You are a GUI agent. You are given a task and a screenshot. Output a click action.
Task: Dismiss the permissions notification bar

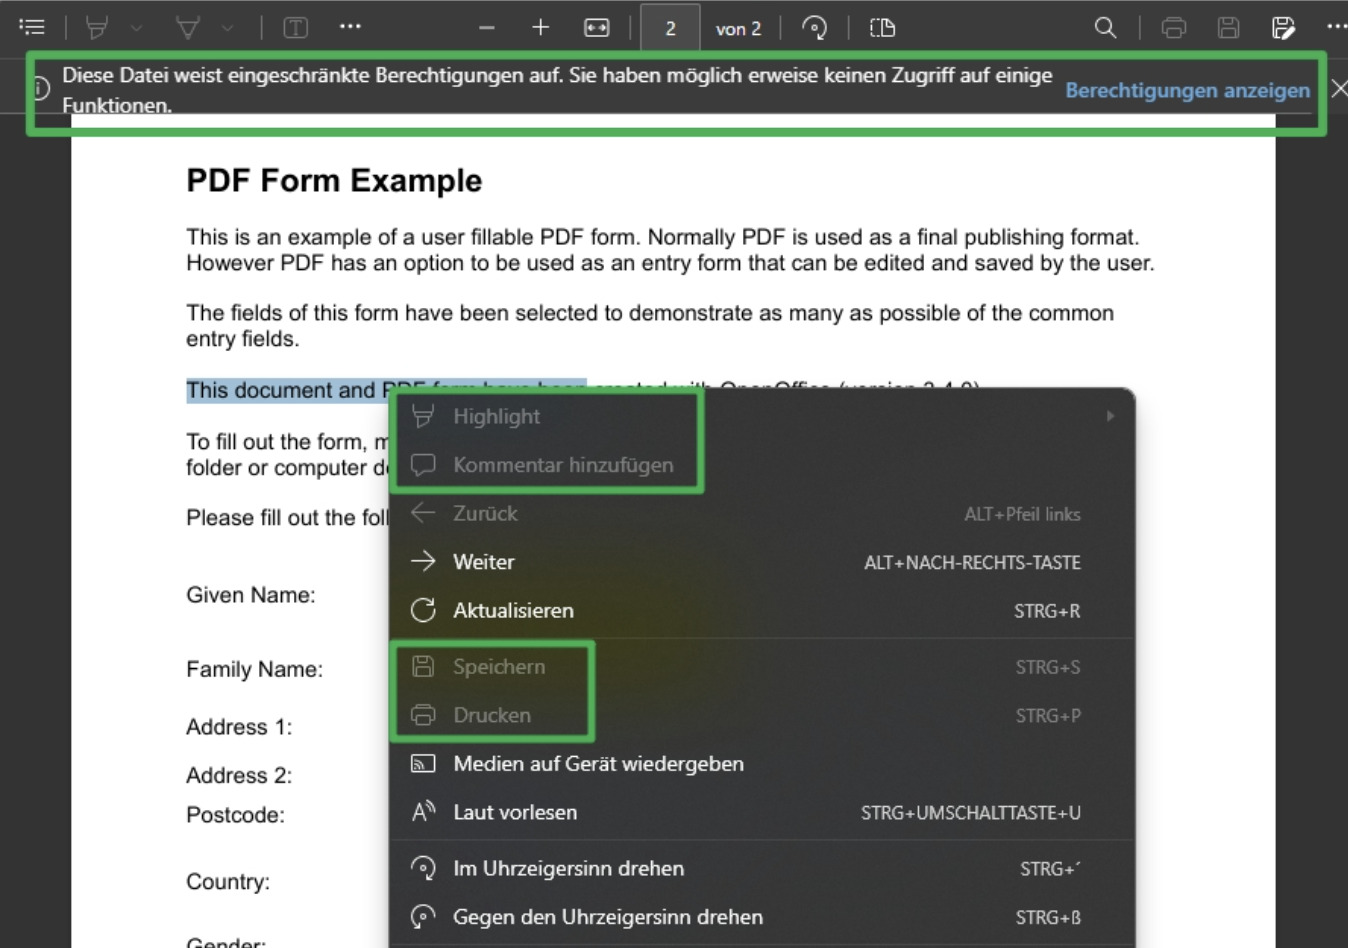(x=1338, y=89)
